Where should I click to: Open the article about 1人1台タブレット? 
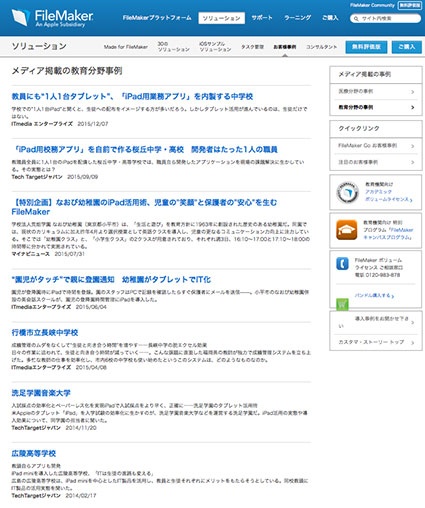(132, 97)
